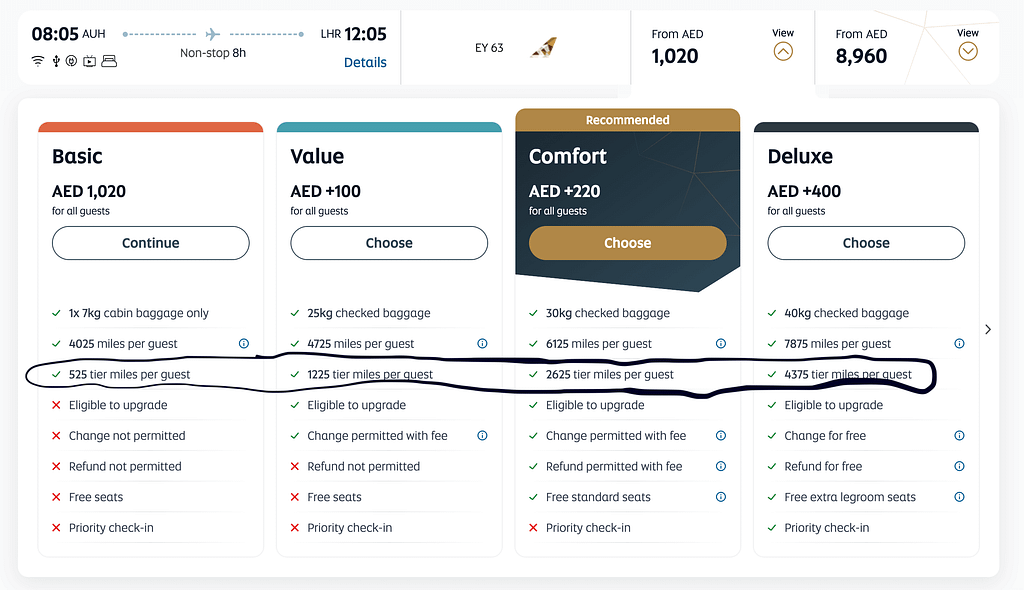Expand the View panel for From AED 8,960
Image resolution: width=1024 pixels, height=590 pixels.
coord(966,51)
